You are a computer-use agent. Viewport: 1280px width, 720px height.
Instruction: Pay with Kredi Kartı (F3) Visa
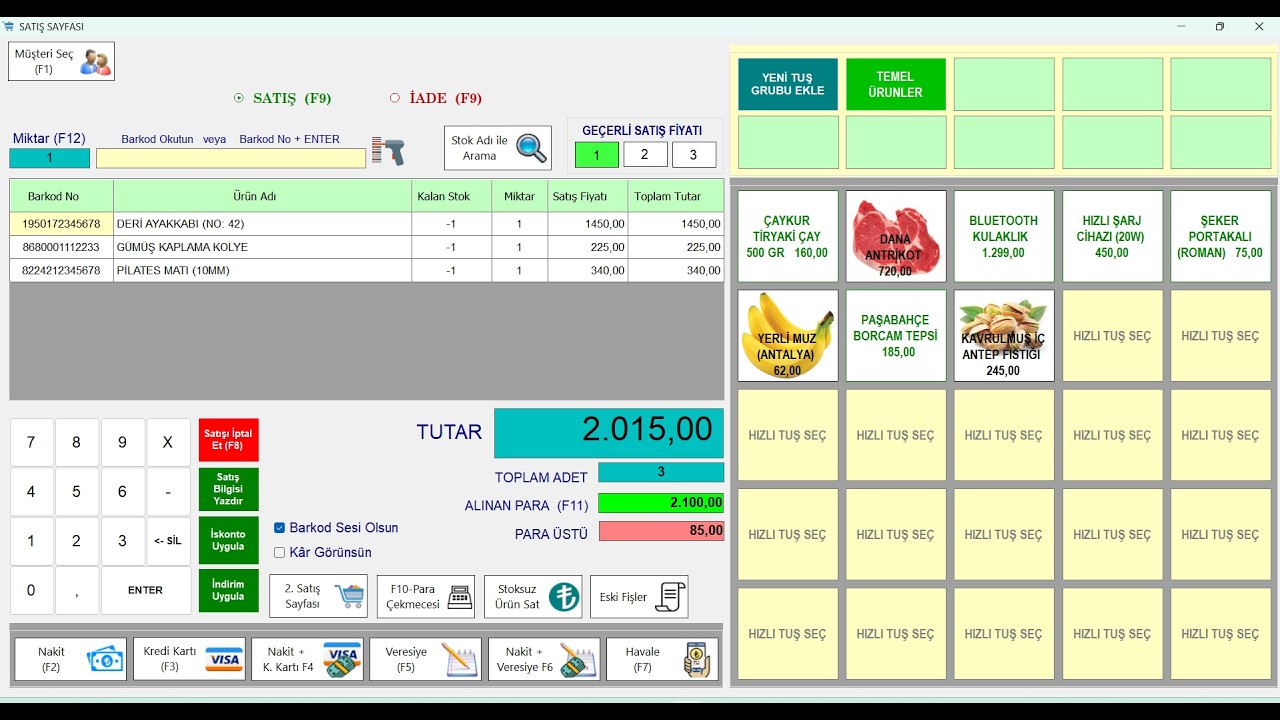189,659
